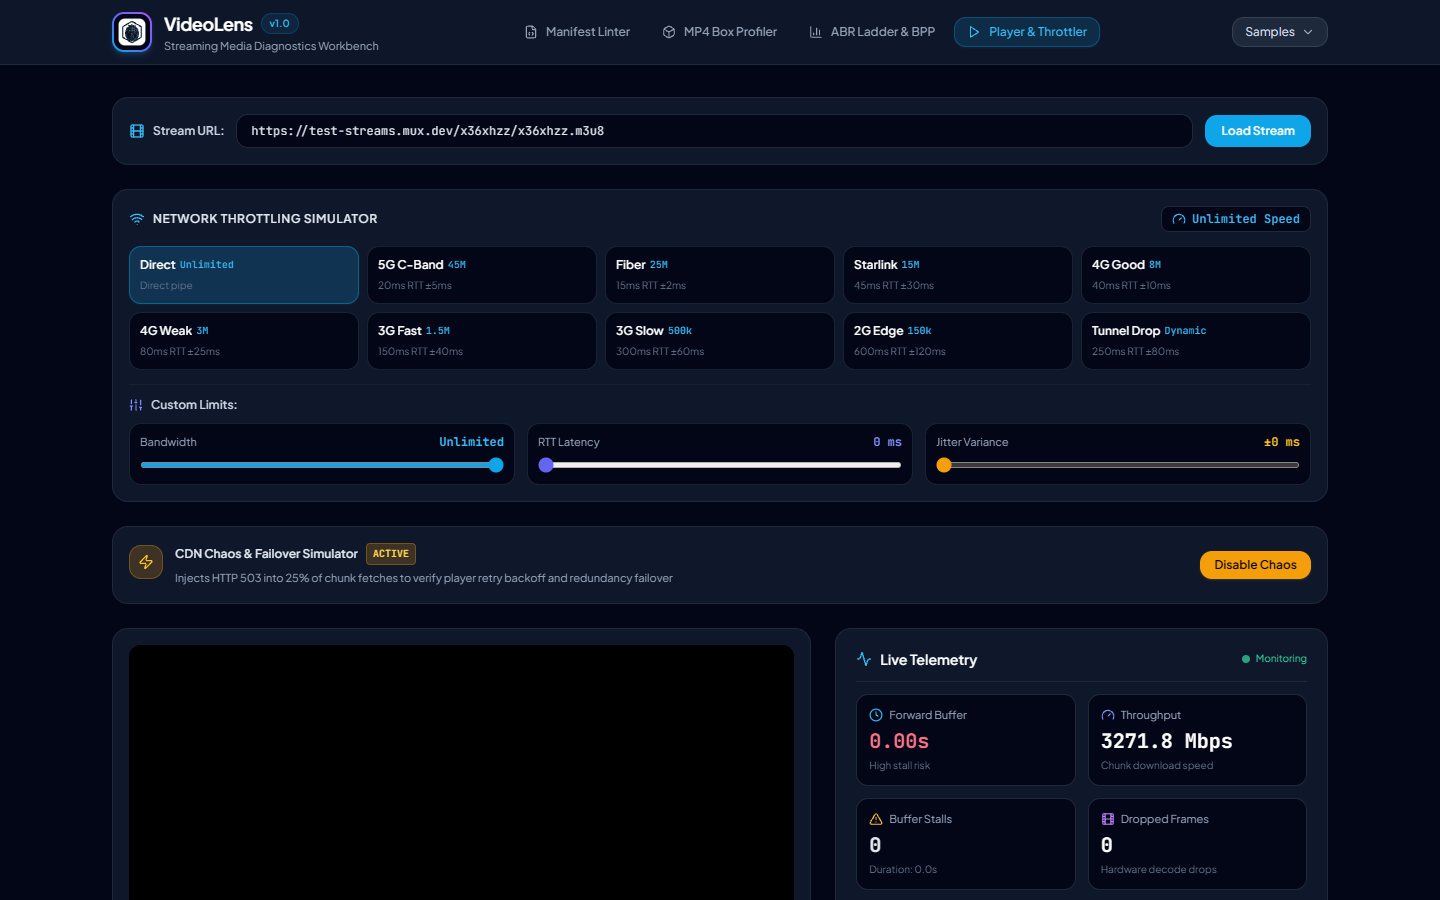The width and height of the screenshot is (1440, 900).
Task: Choose the 3G Slow 500k preset
Action: pyautogui.click(x=720, y=341)
